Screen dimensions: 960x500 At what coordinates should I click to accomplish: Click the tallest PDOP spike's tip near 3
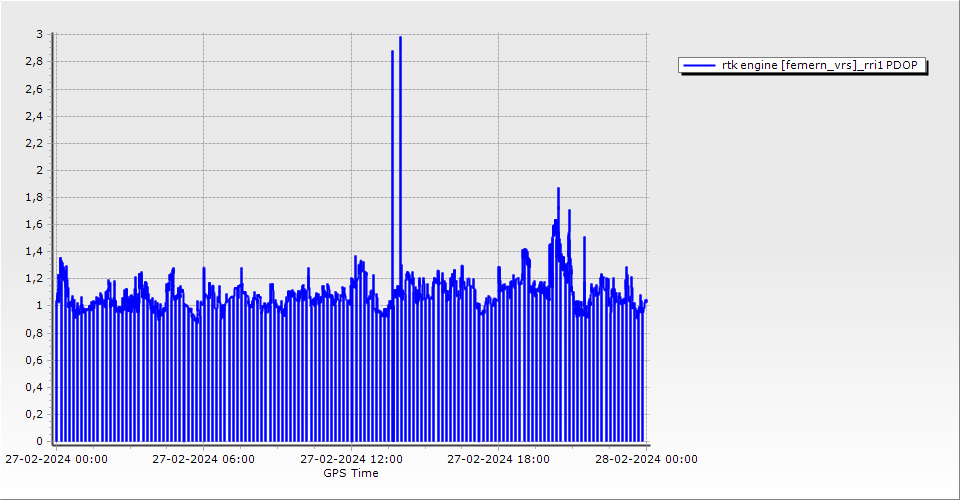[x=400, y=38]
